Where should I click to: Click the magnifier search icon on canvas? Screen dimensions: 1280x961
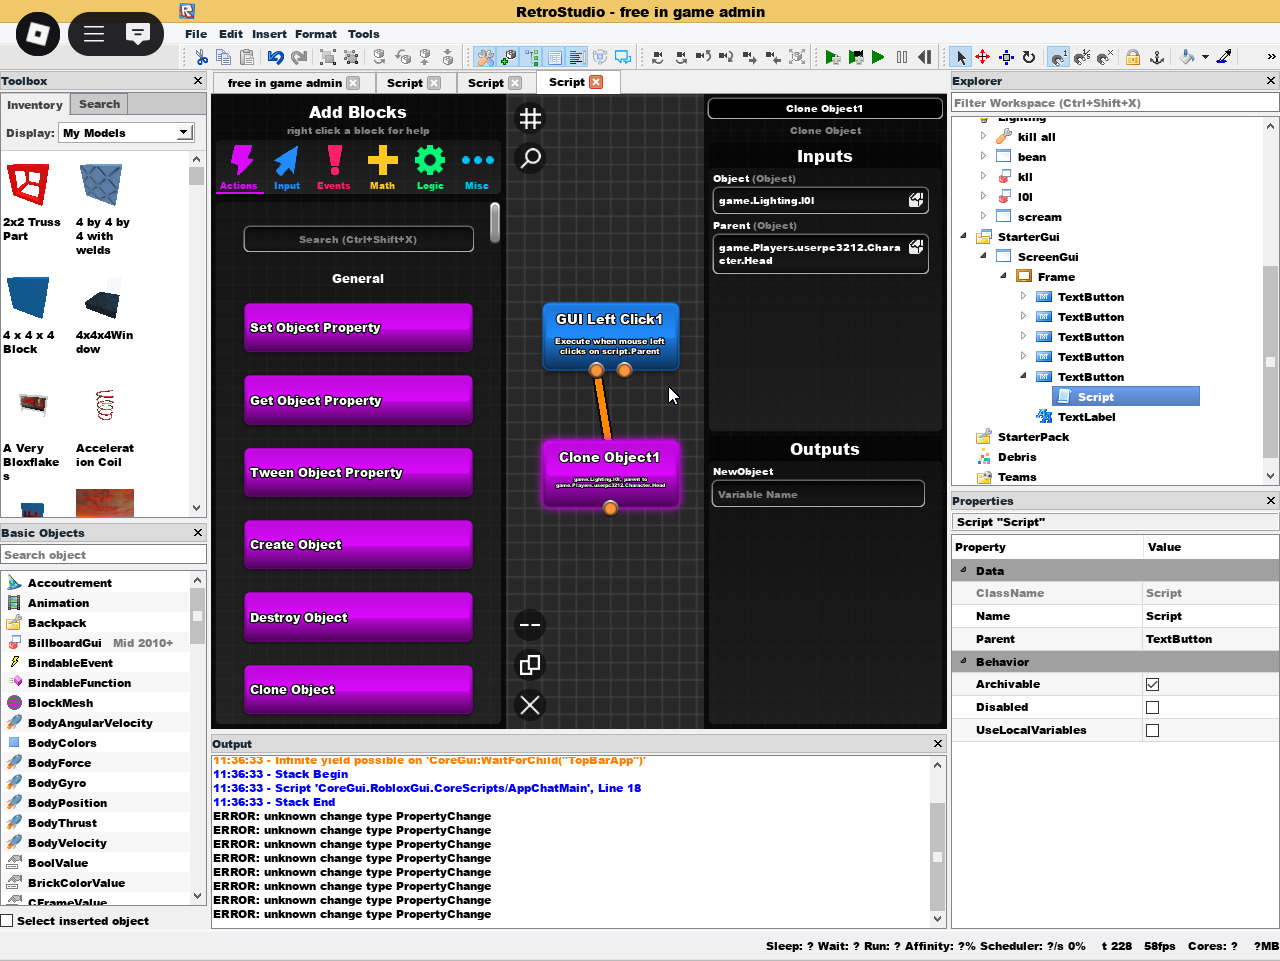pos(530,158)
